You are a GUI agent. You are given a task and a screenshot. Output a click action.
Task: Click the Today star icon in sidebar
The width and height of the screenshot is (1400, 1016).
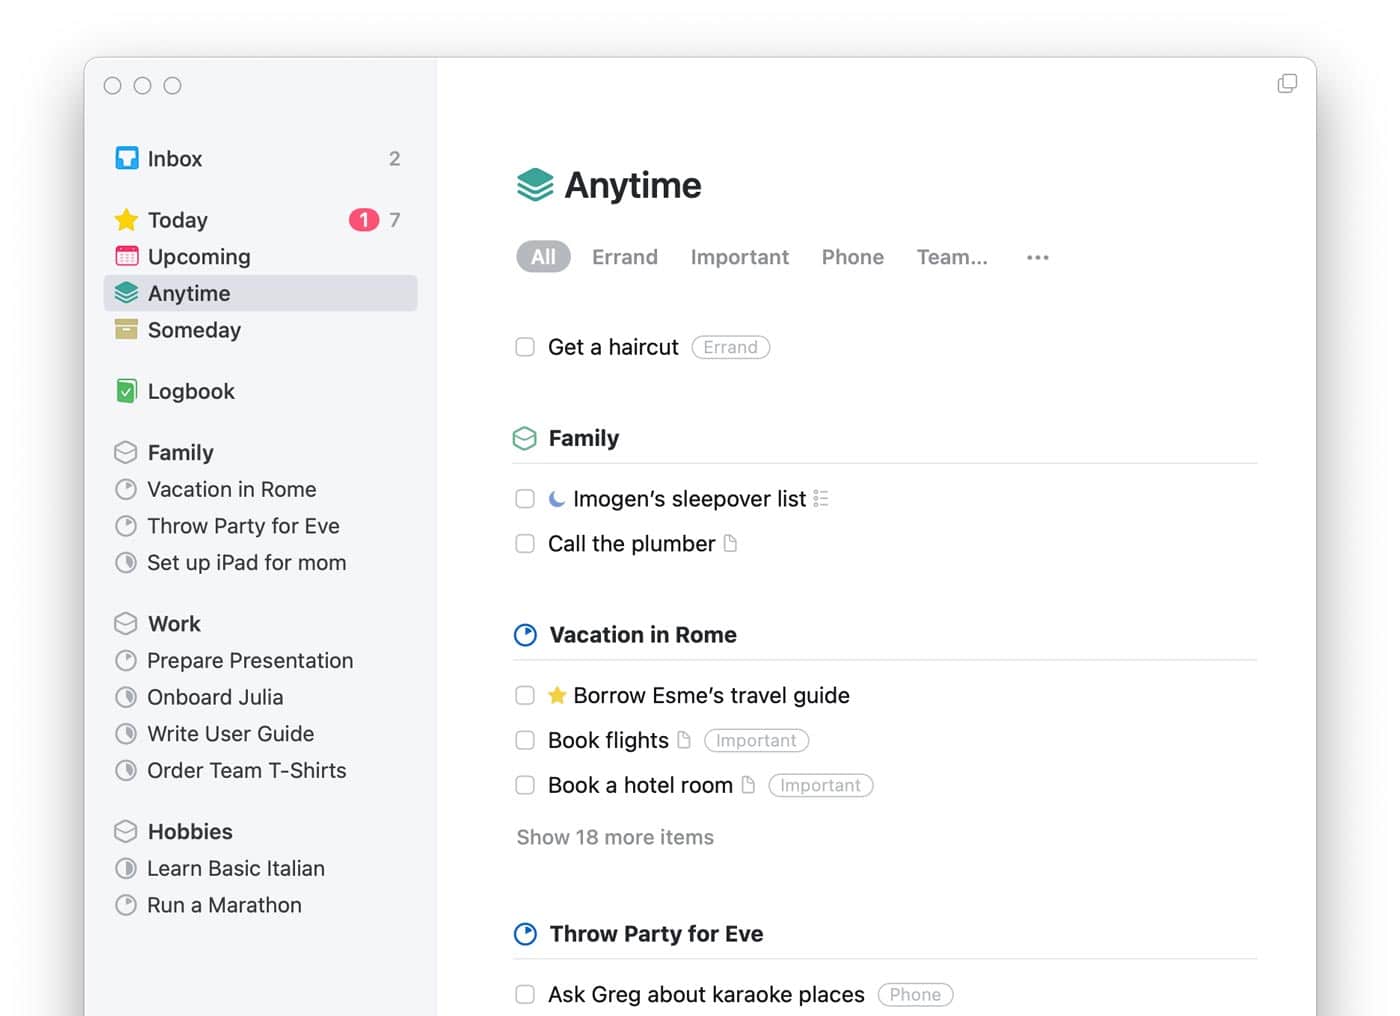(126, 219)
